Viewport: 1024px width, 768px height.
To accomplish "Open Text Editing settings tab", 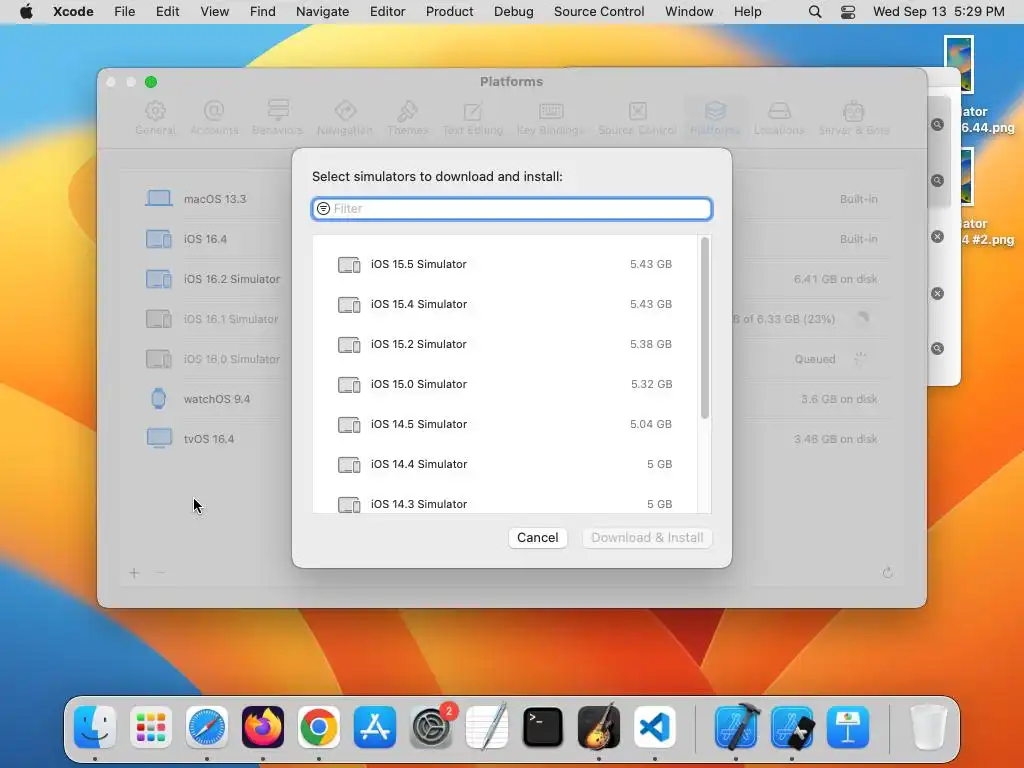I will click(473, 118).
